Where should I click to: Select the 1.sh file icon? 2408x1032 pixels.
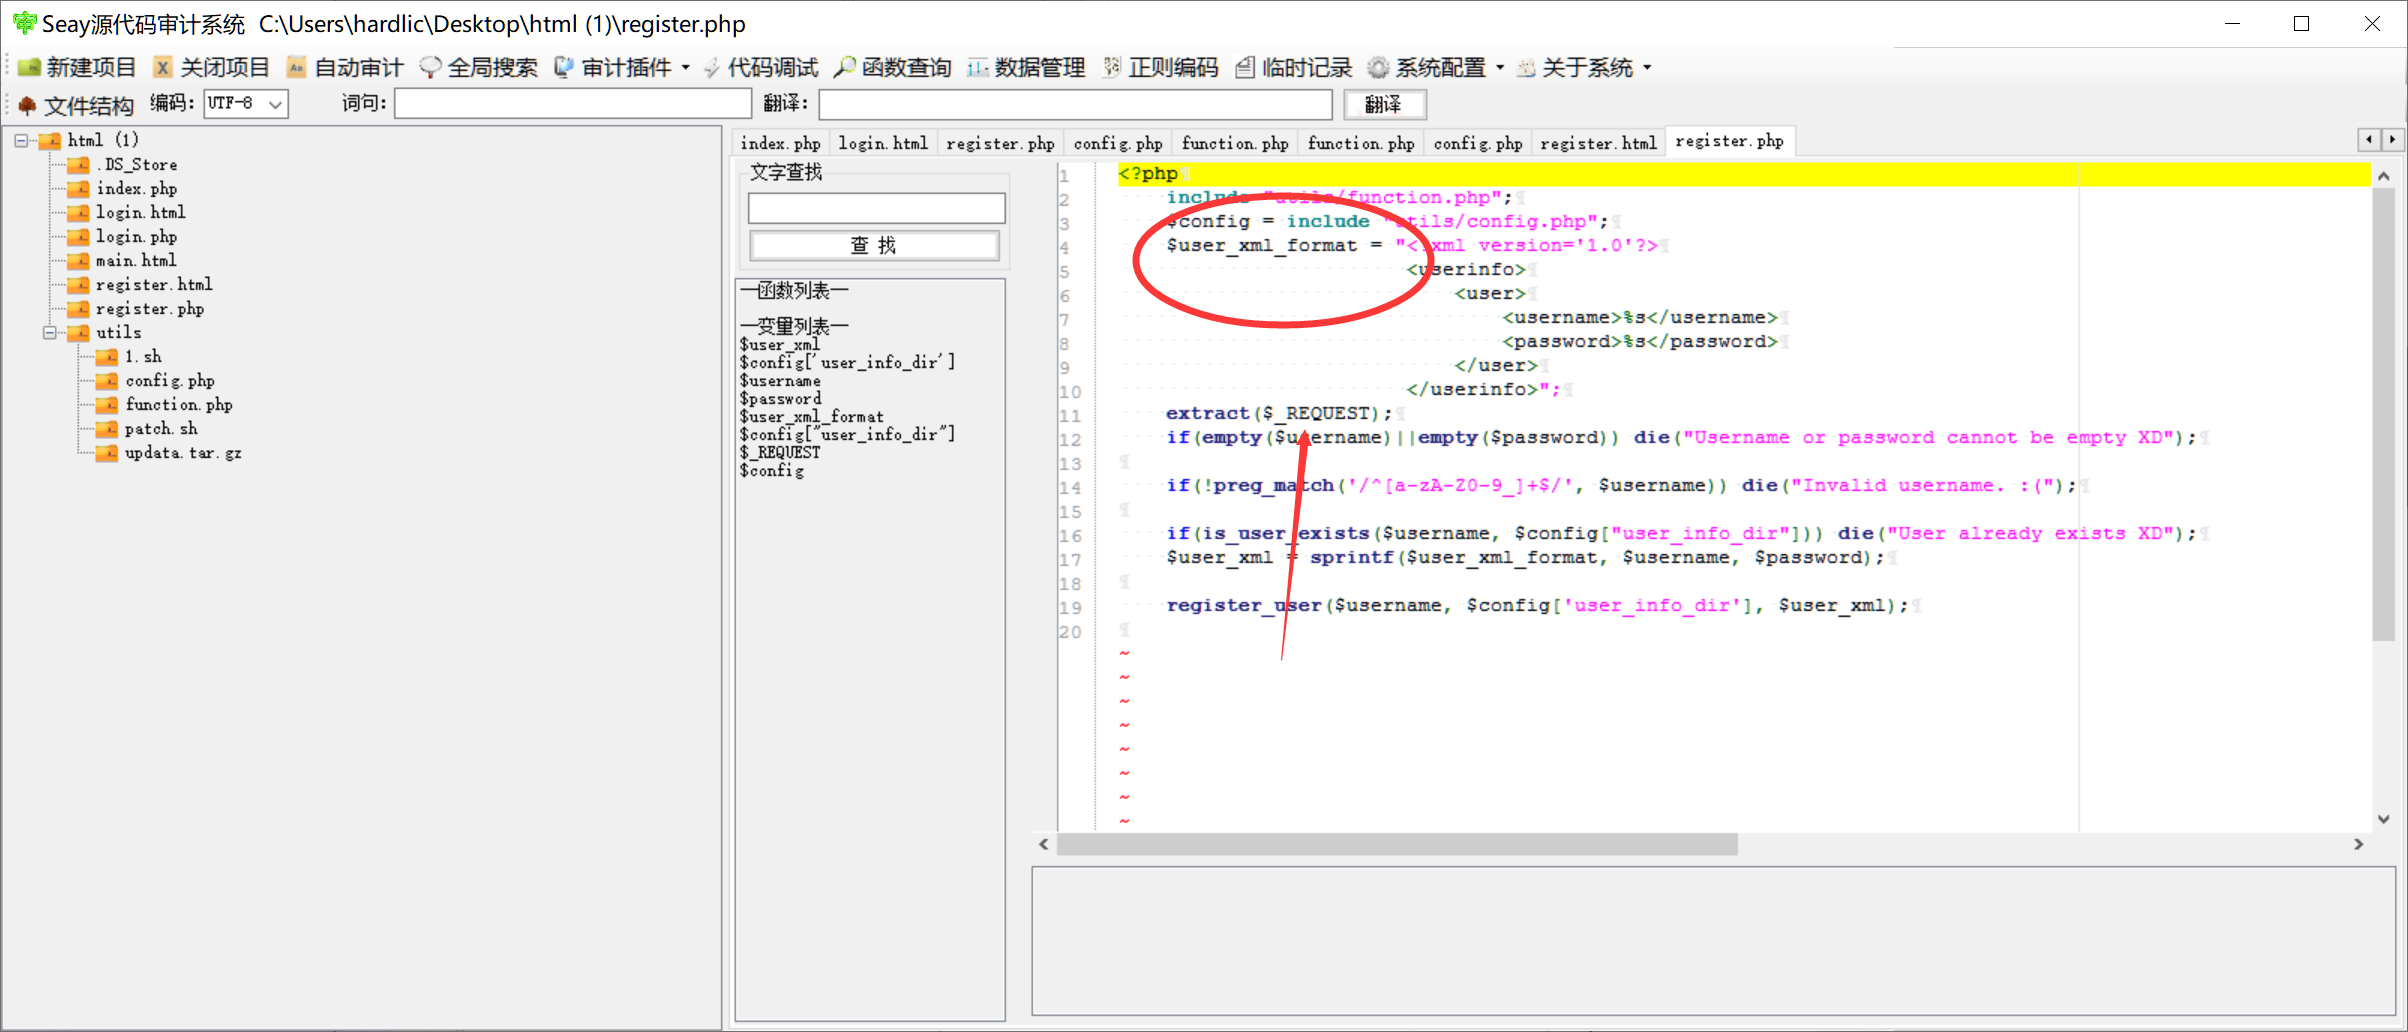[x=107, y=357]
